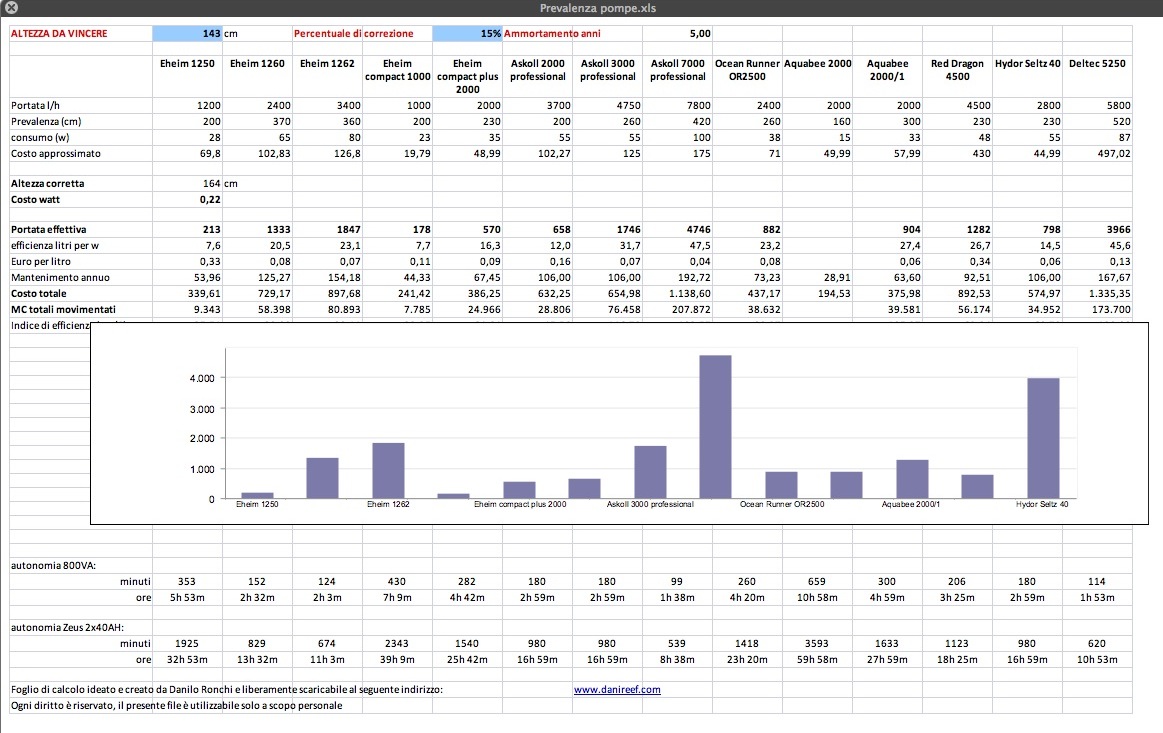Select the 10h 58m ore cell
This screenshot has width=1163, height=733.
817,597
